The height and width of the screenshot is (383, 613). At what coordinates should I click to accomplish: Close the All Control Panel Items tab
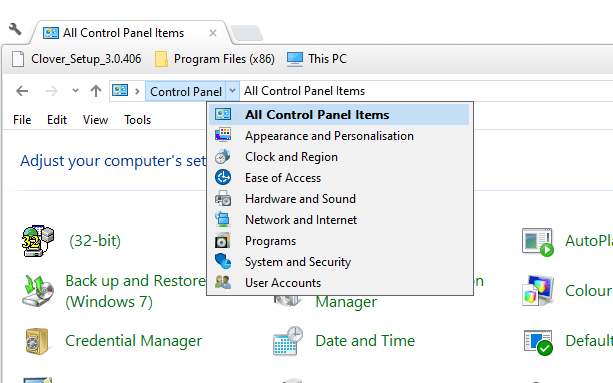pyautogui.click(x=213, y=33)
